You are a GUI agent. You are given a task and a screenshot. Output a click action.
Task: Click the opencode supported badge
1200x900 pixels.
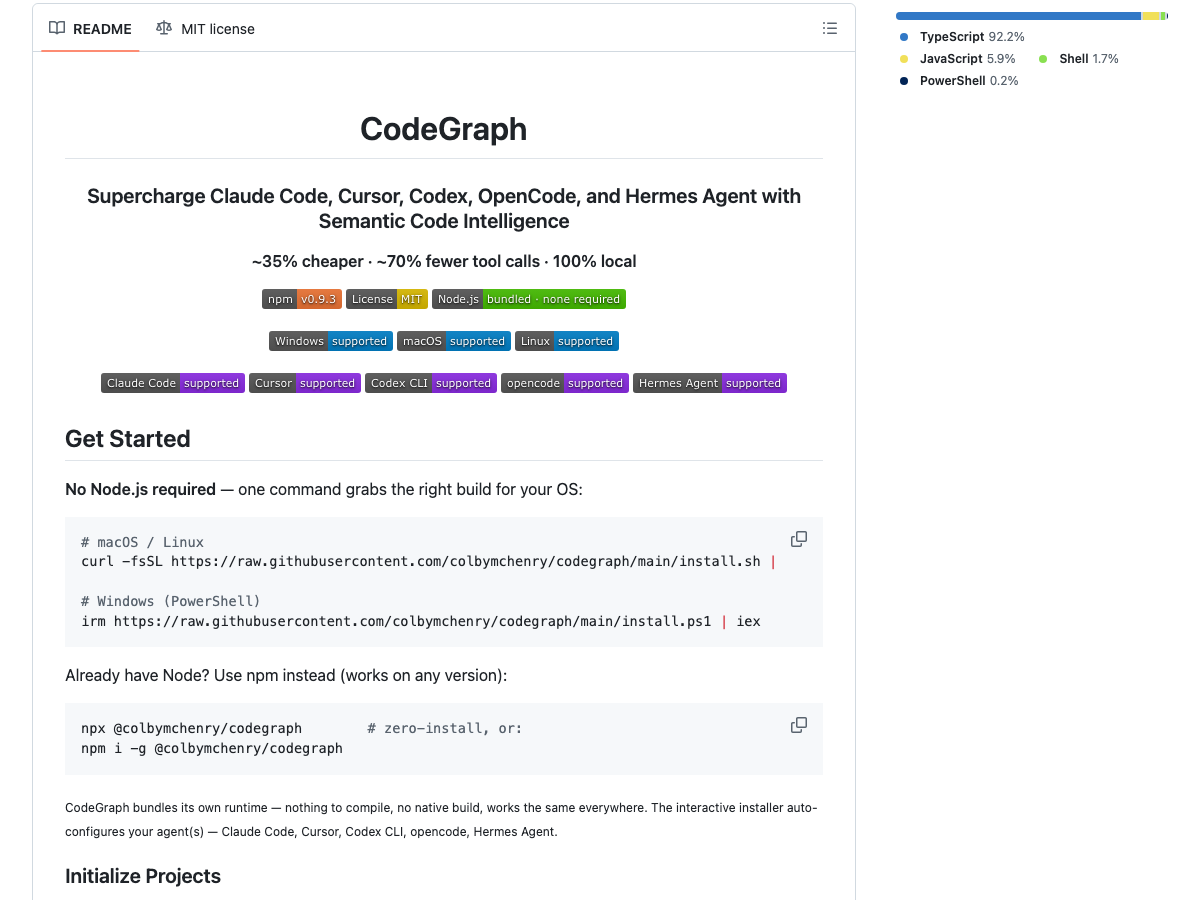(x=565, y=383)
